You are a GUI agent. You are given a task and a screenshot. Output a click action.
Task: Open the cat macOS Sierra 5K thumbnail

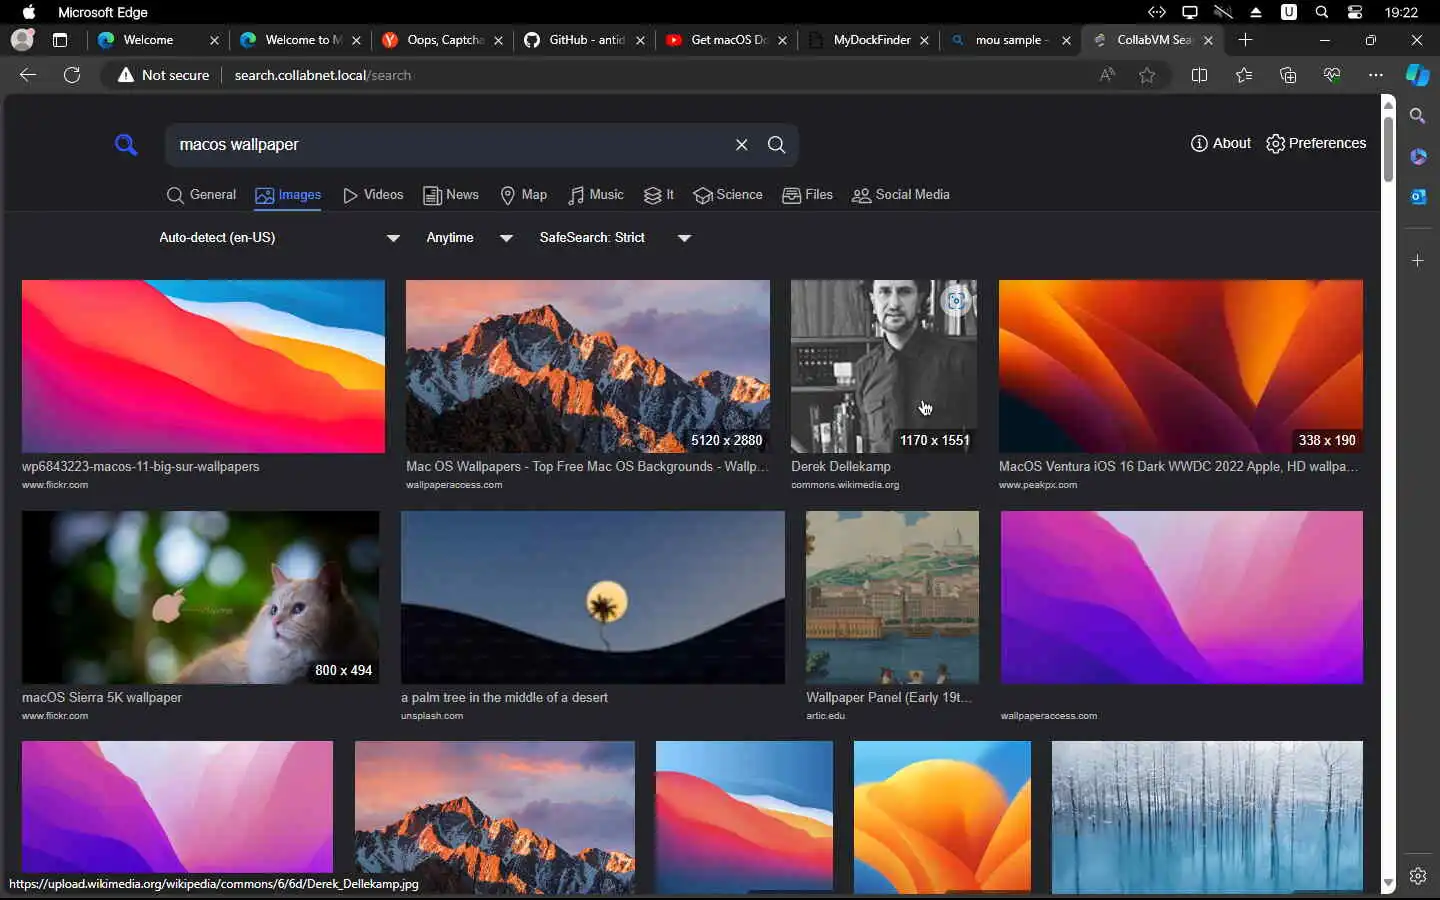pyautogui.click(x=200, y=597)
